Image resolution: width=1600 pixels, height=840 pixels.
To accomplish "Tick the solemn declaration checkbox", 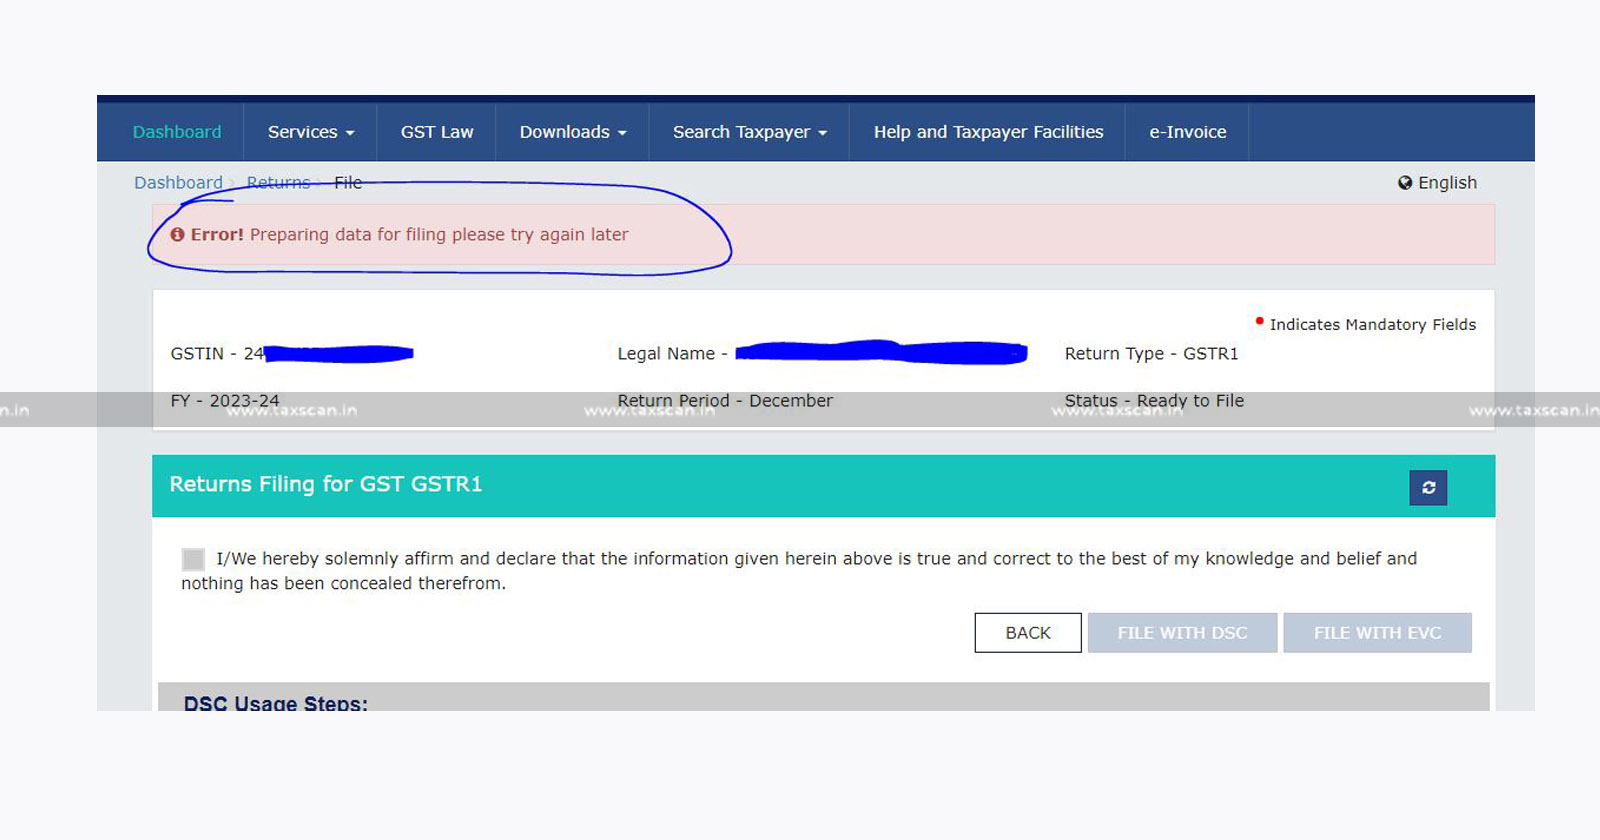I will point(193,559).
